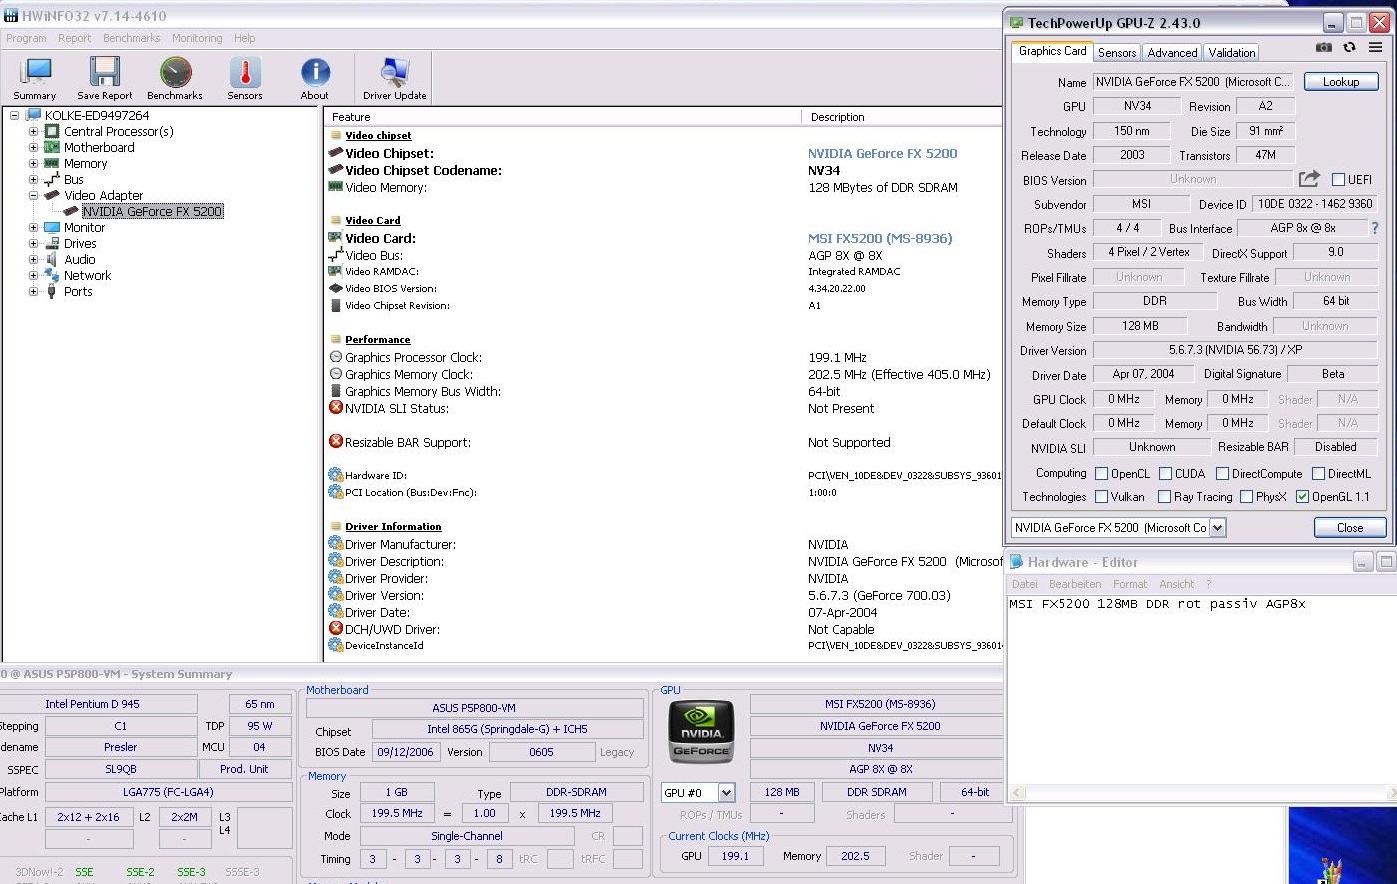Click the Video Bus row icon
The image size is (1397, 884).
coord(336,255)
